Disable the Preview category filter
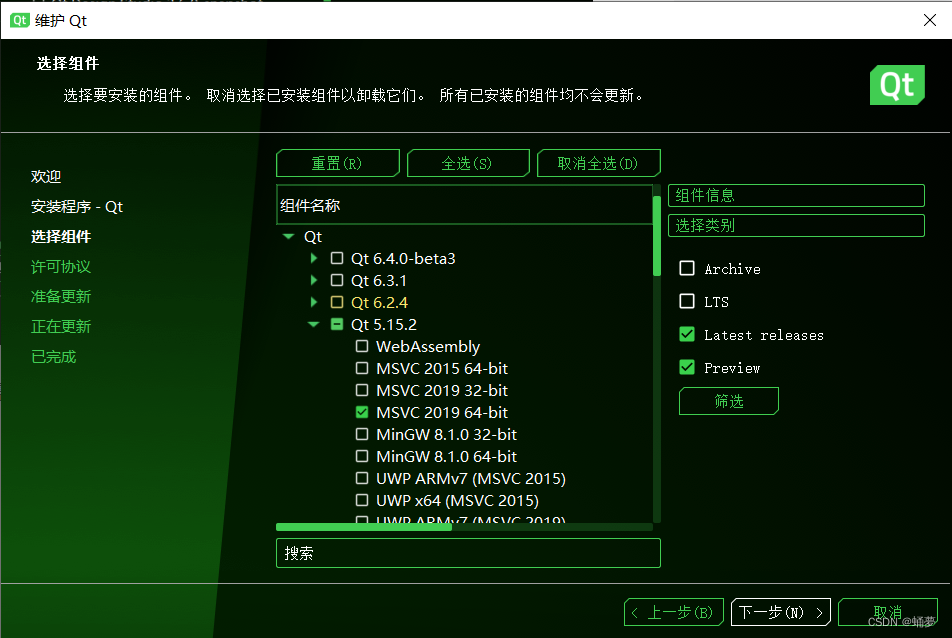Screen dimensions: 952x638 click(687, 367)
